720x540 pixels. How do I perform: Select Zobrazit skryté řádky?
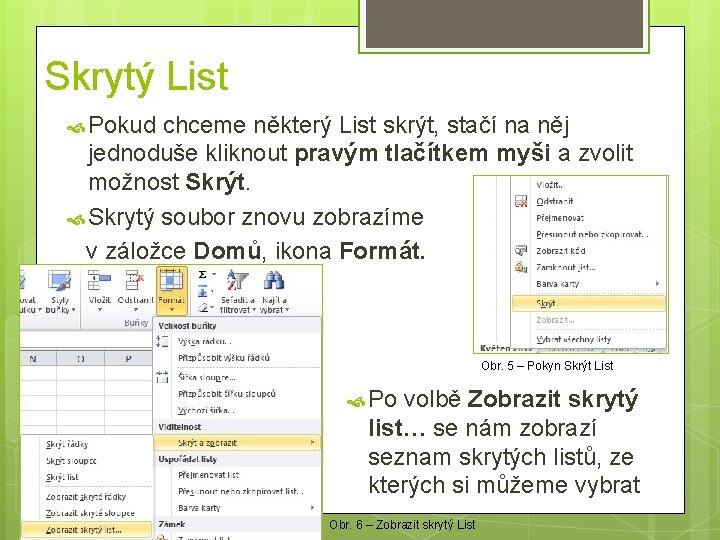(x=86, y=497)
